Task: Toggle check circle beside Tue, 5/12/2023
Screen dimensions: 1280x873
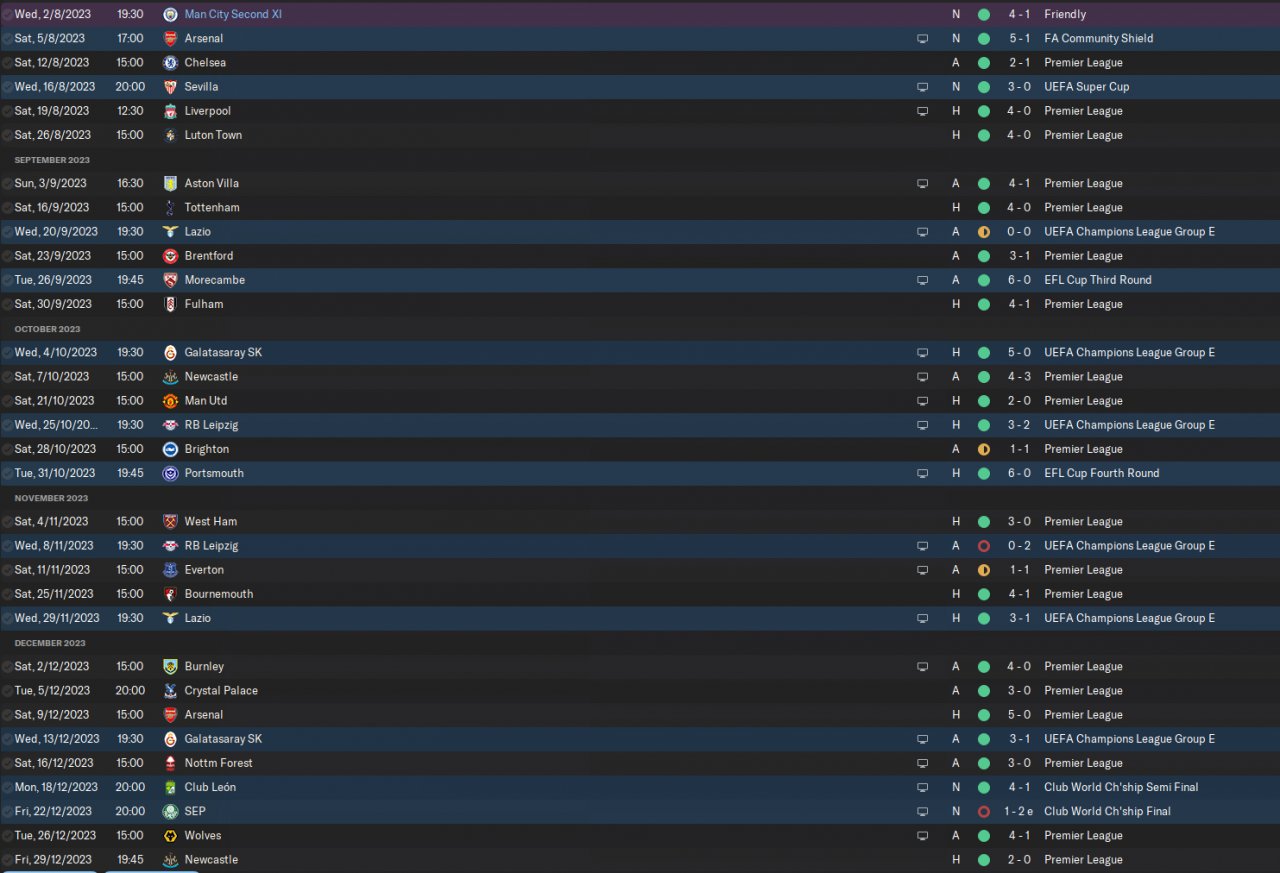Action: click(7, 691)
